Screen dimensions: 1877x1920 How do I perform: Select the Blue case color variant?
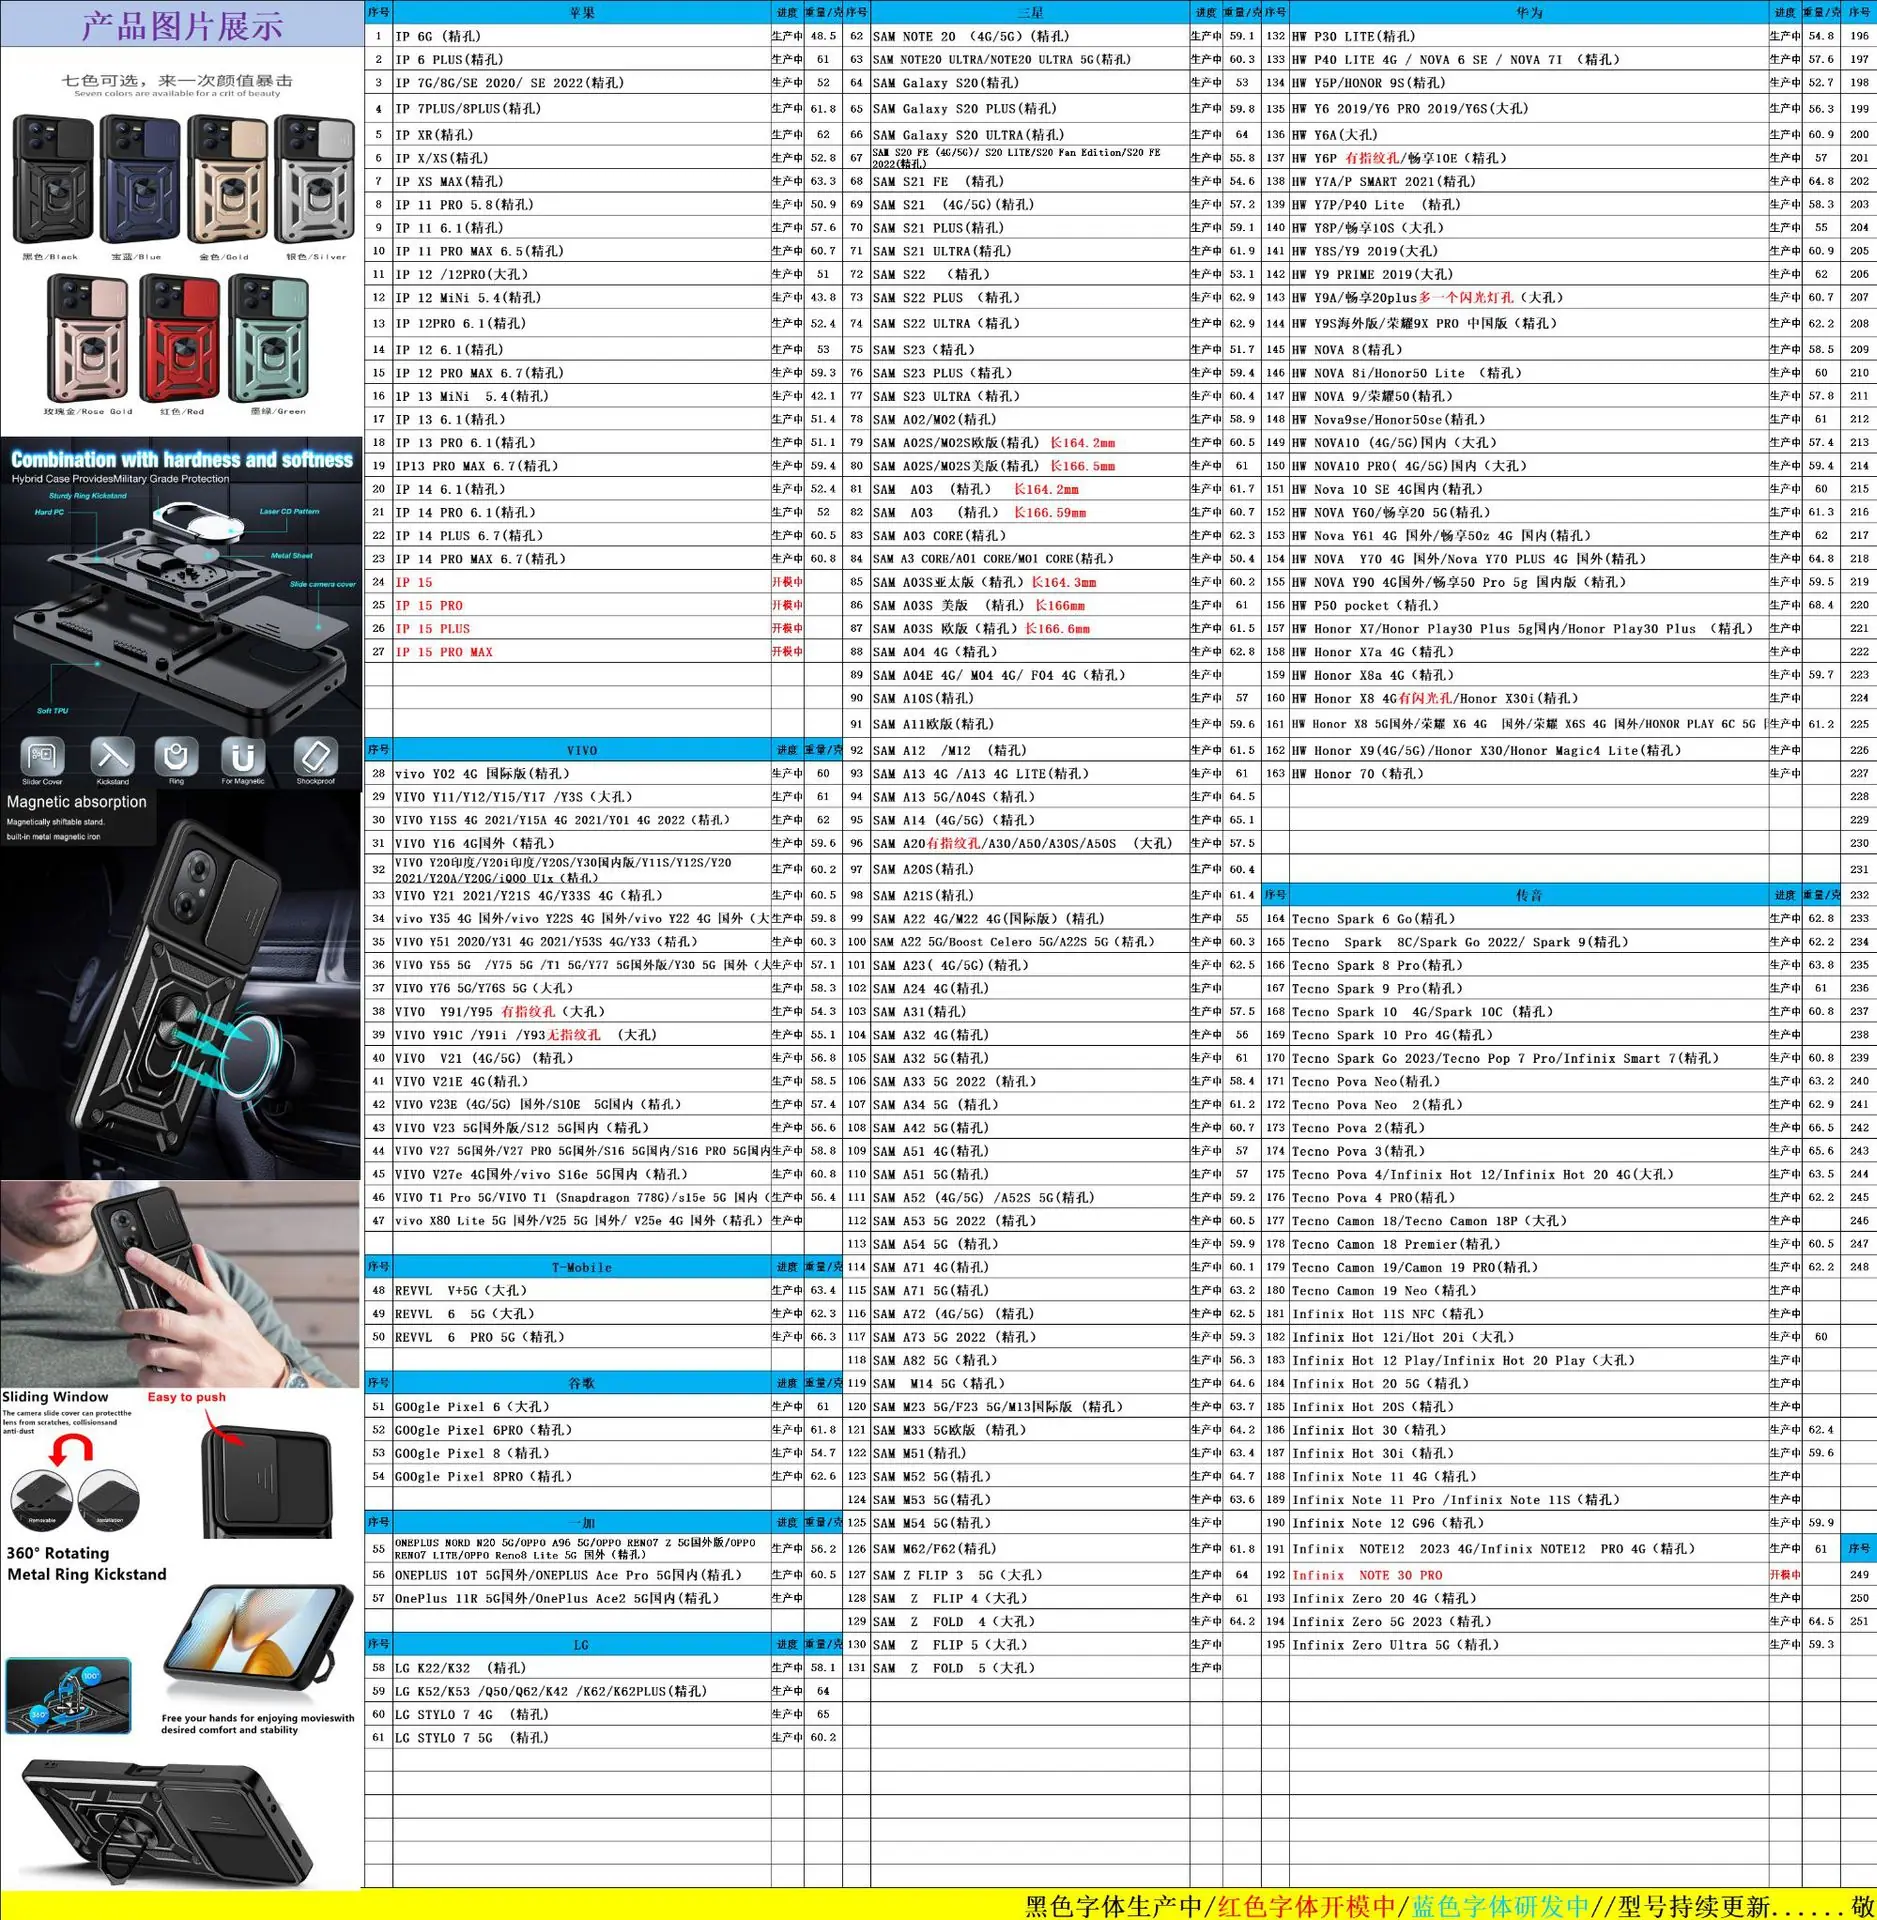coord(139,180)
